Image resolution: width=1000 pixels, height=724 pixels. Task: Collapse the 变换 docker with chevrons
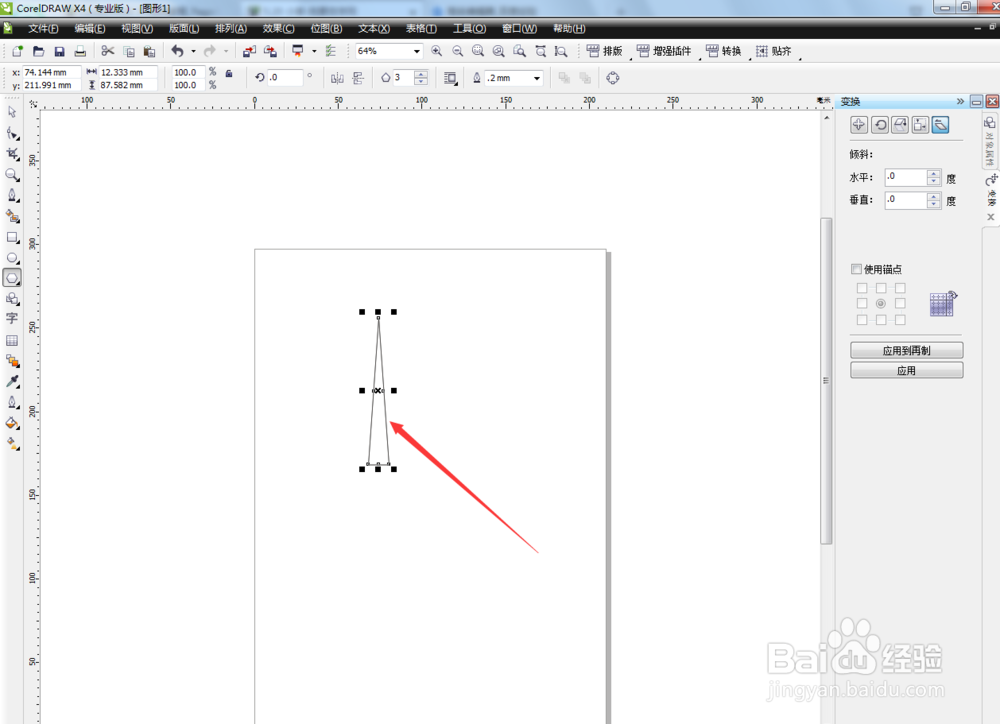coord(960,101)
